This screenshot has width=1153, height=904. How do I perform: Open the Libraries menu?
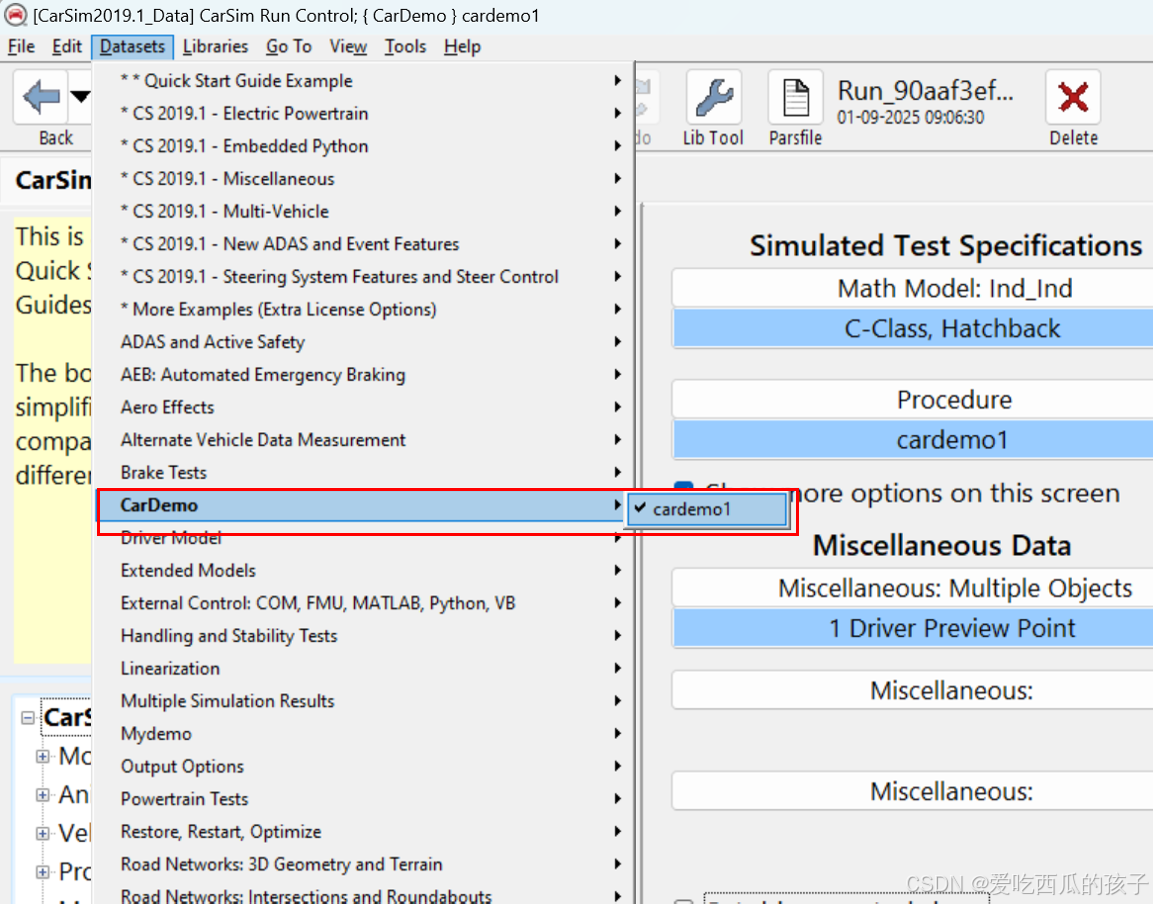point(215,46)
